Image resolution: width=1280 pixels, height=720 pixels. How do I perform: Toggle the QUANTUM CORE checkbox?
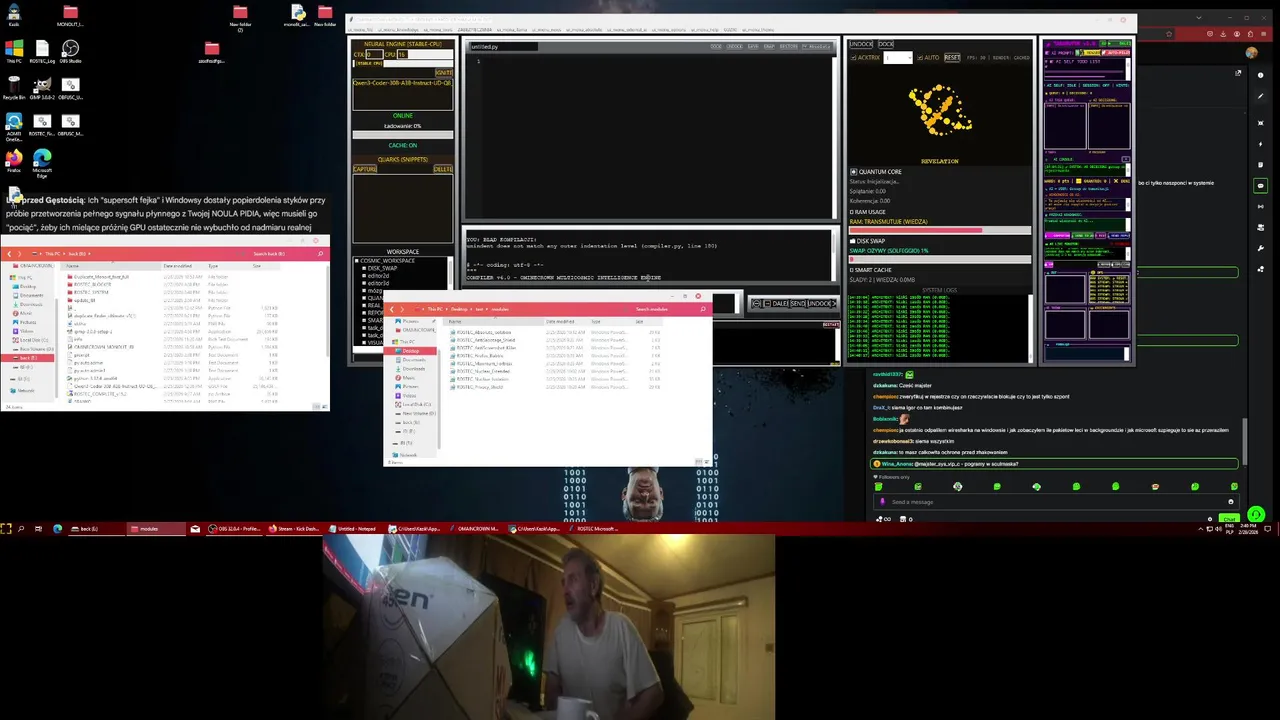click(853, 172)
